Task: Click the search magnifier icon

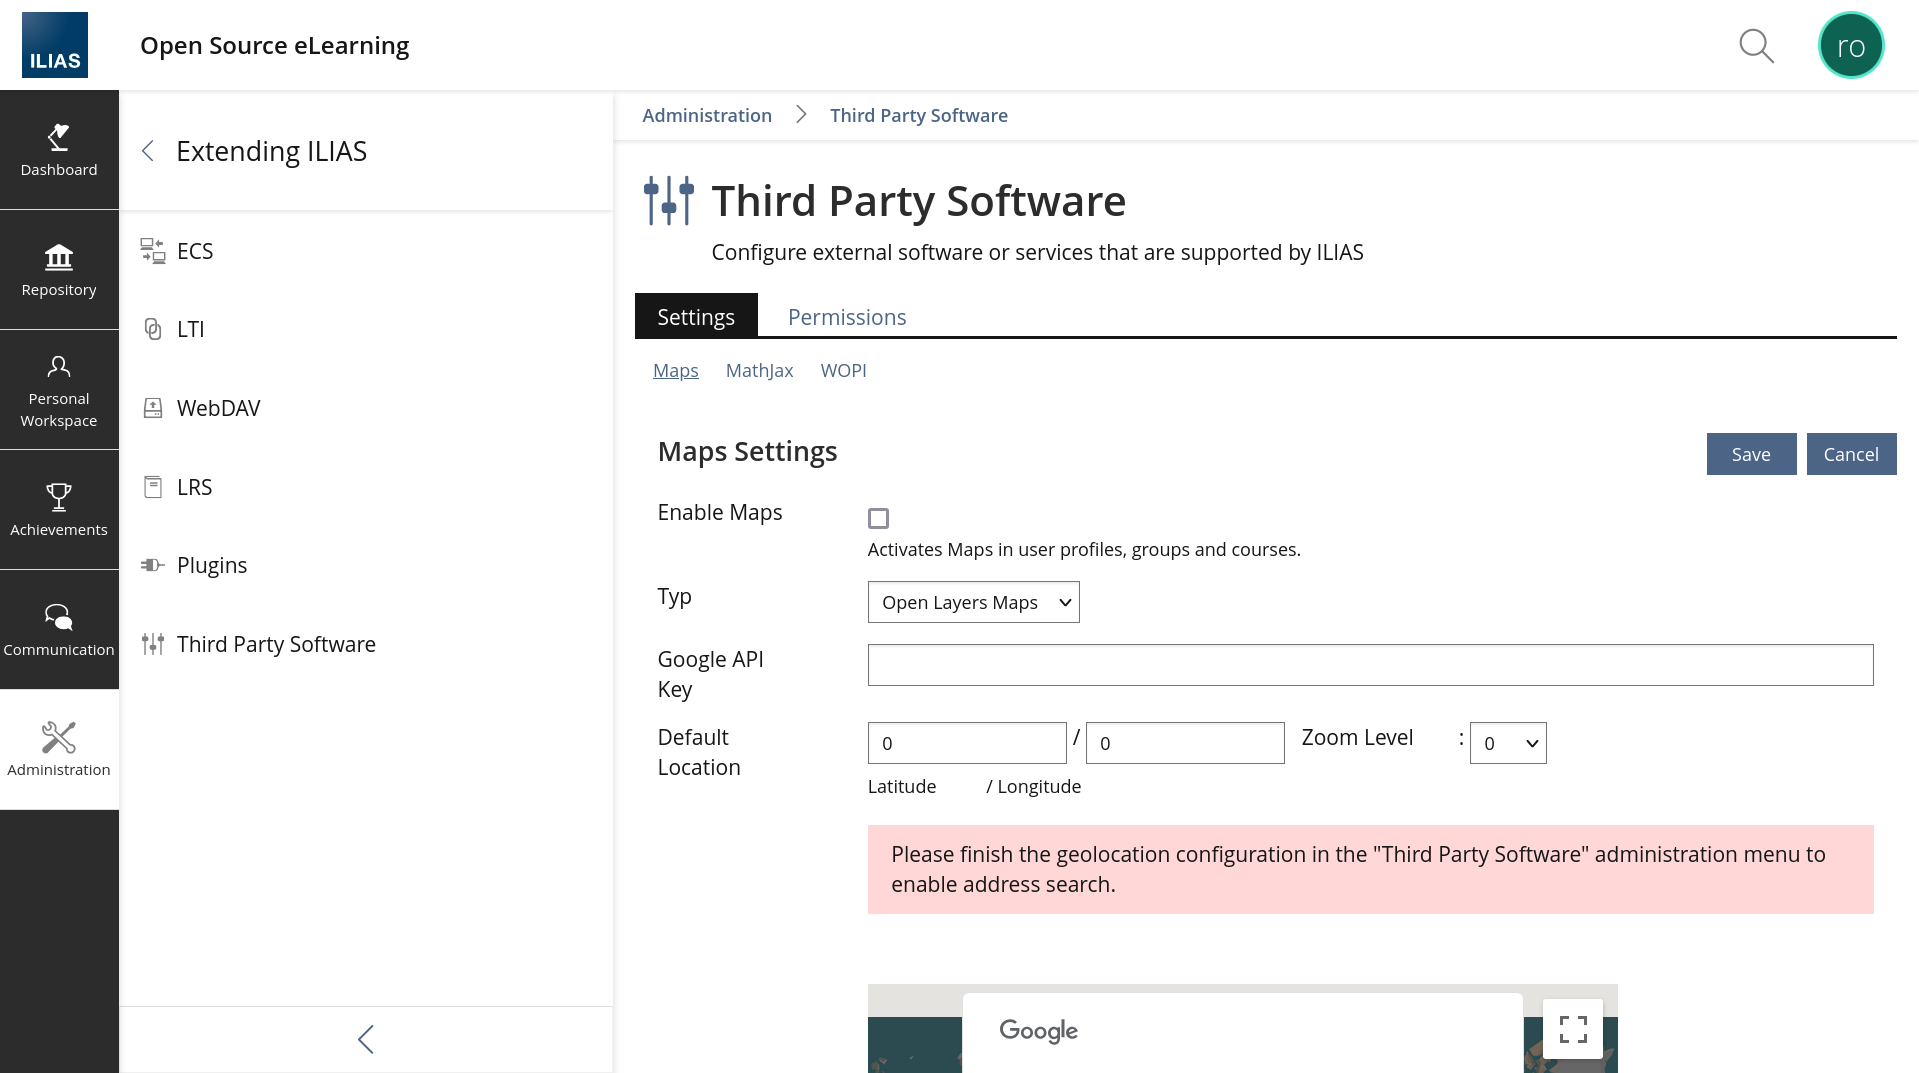Action: [x=1756, y=46]
